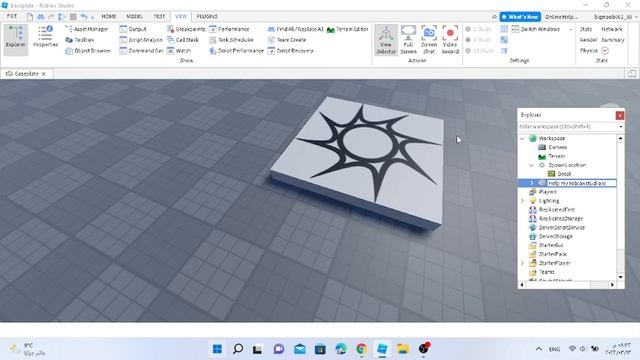The width and height of the screenshot is (640, 360).
Task: Start Video Record
Action: tap(450, 40)
